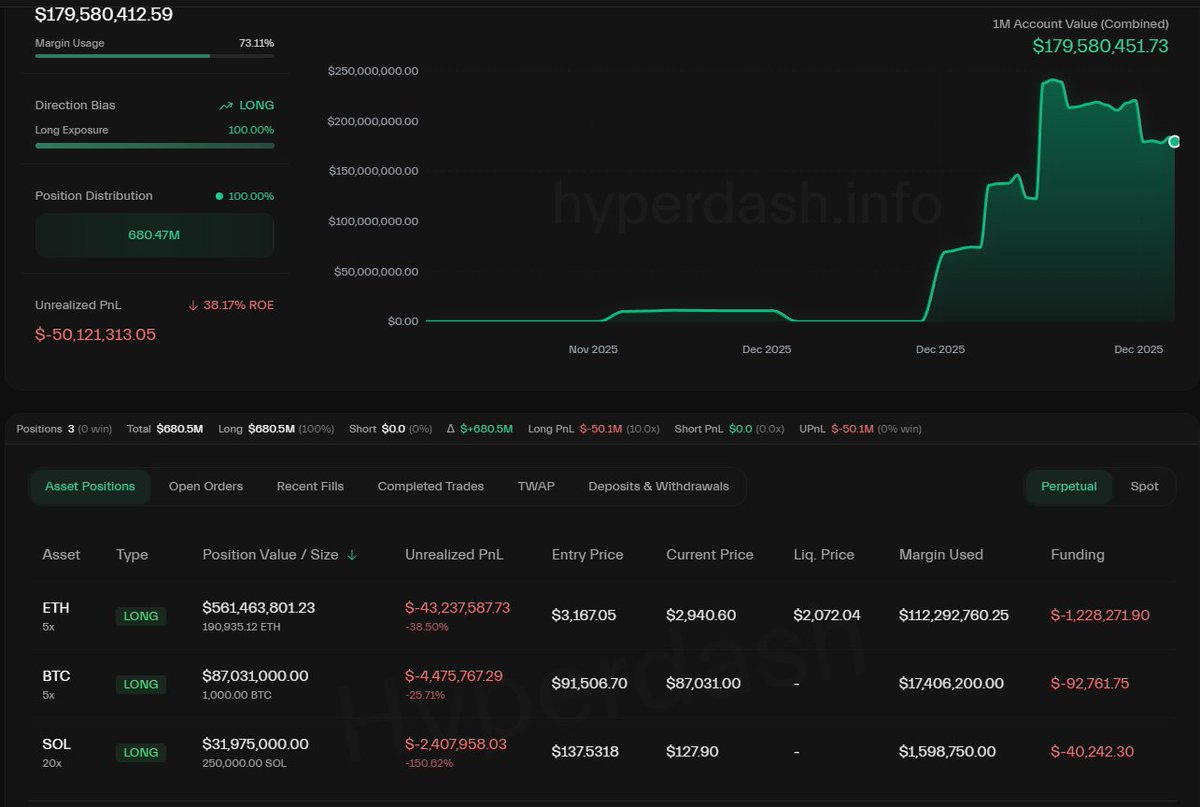Click the 1M Account Value (Combined) label
The height and width of the screenshot is (807, 1200).
pyautogui.click(x=1080, y=23)
